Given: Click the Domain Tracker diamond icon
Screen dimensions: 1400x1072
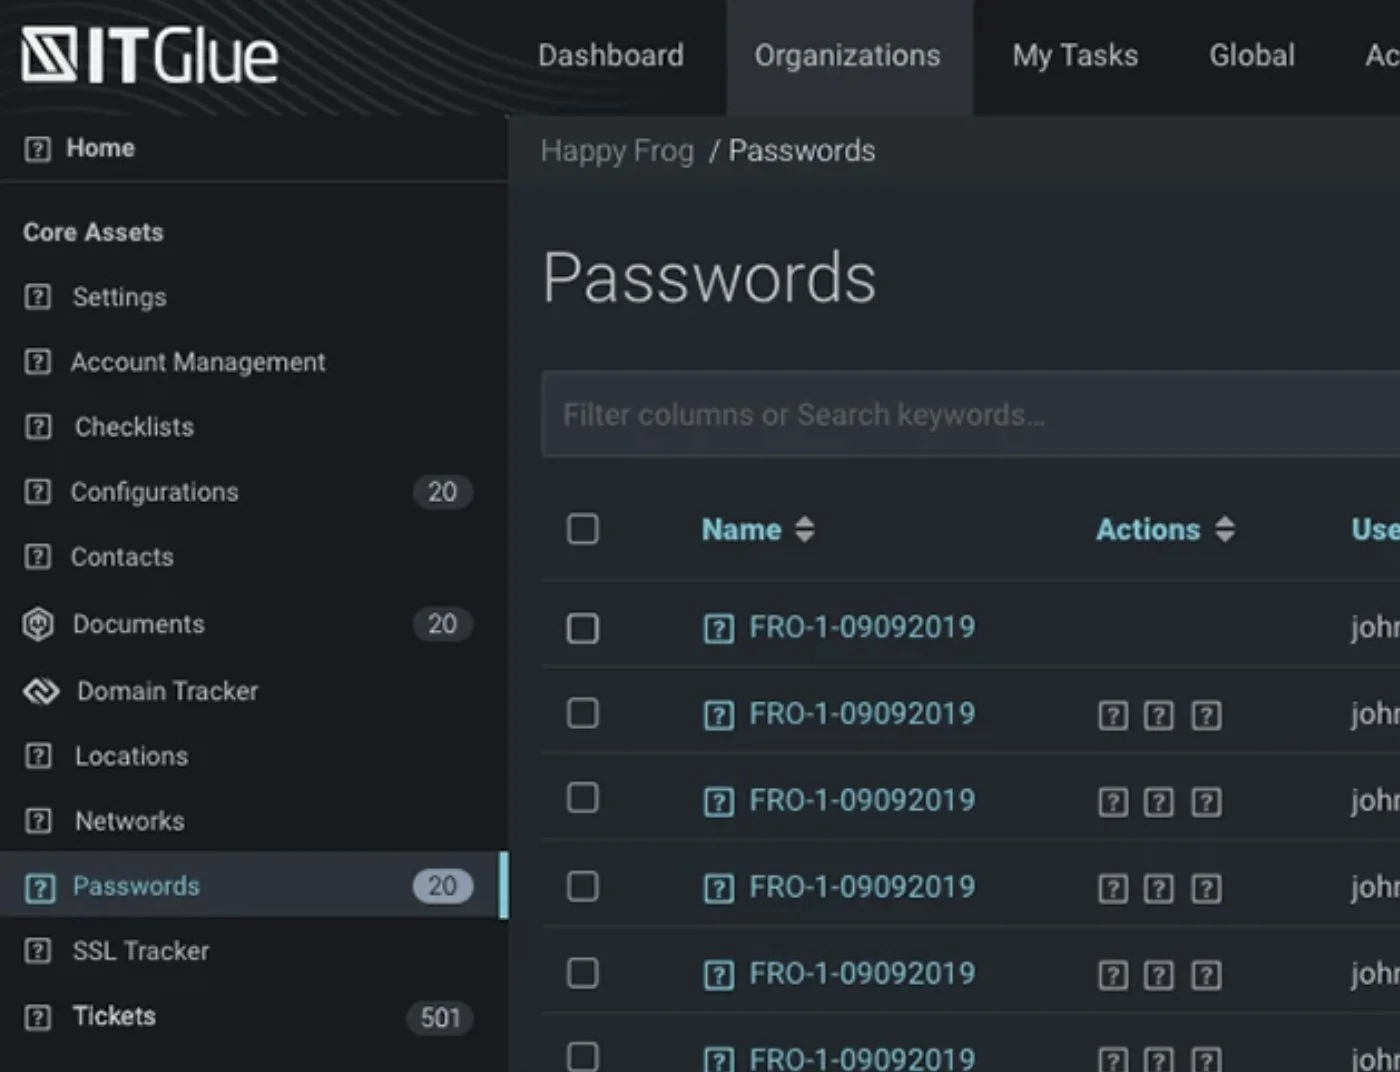Looking at the screenshot, I should [x=41, y=691].
